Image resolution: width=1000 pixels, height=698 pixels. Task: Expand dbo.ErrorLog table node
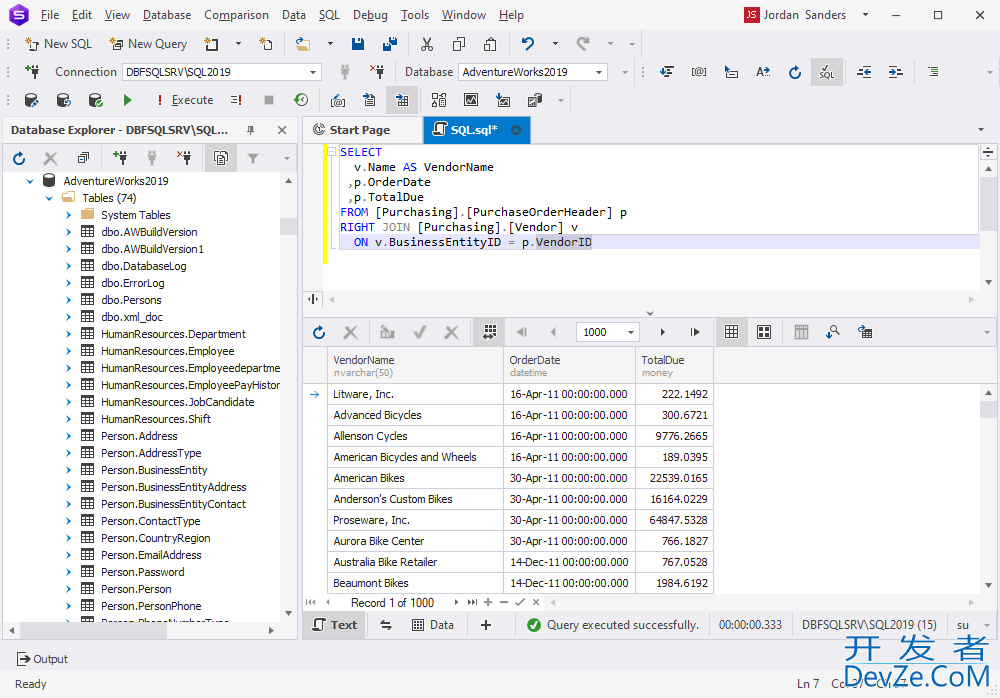68,283
